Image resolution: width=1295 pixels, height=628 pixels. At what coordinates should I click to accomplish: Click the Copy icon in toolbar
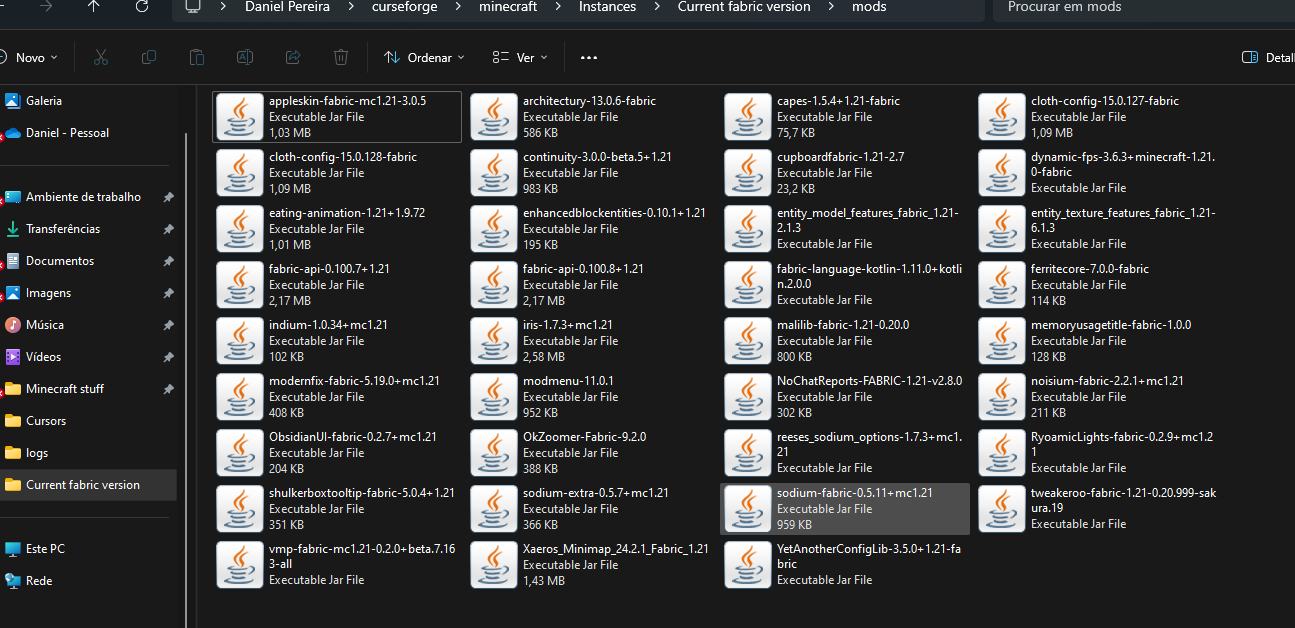click(x=149, y=57)
